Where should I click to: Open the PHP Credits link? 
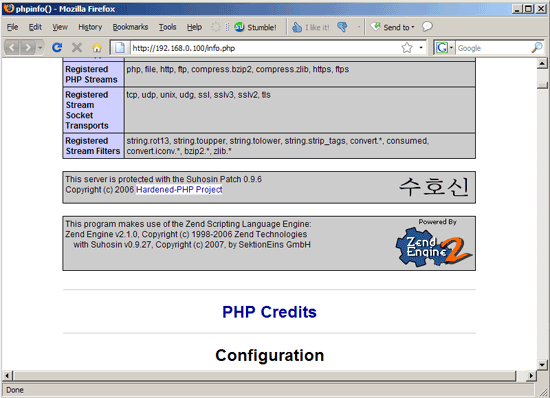[x=269, y=312]
